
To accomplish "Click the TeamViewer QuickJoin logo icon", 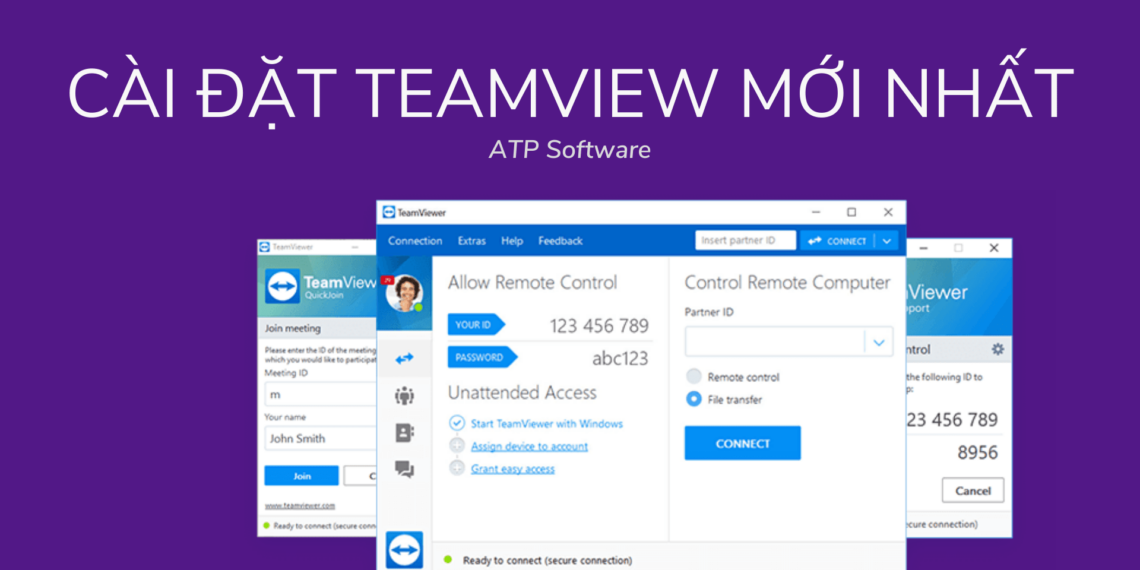I will (x=282, y=287).
